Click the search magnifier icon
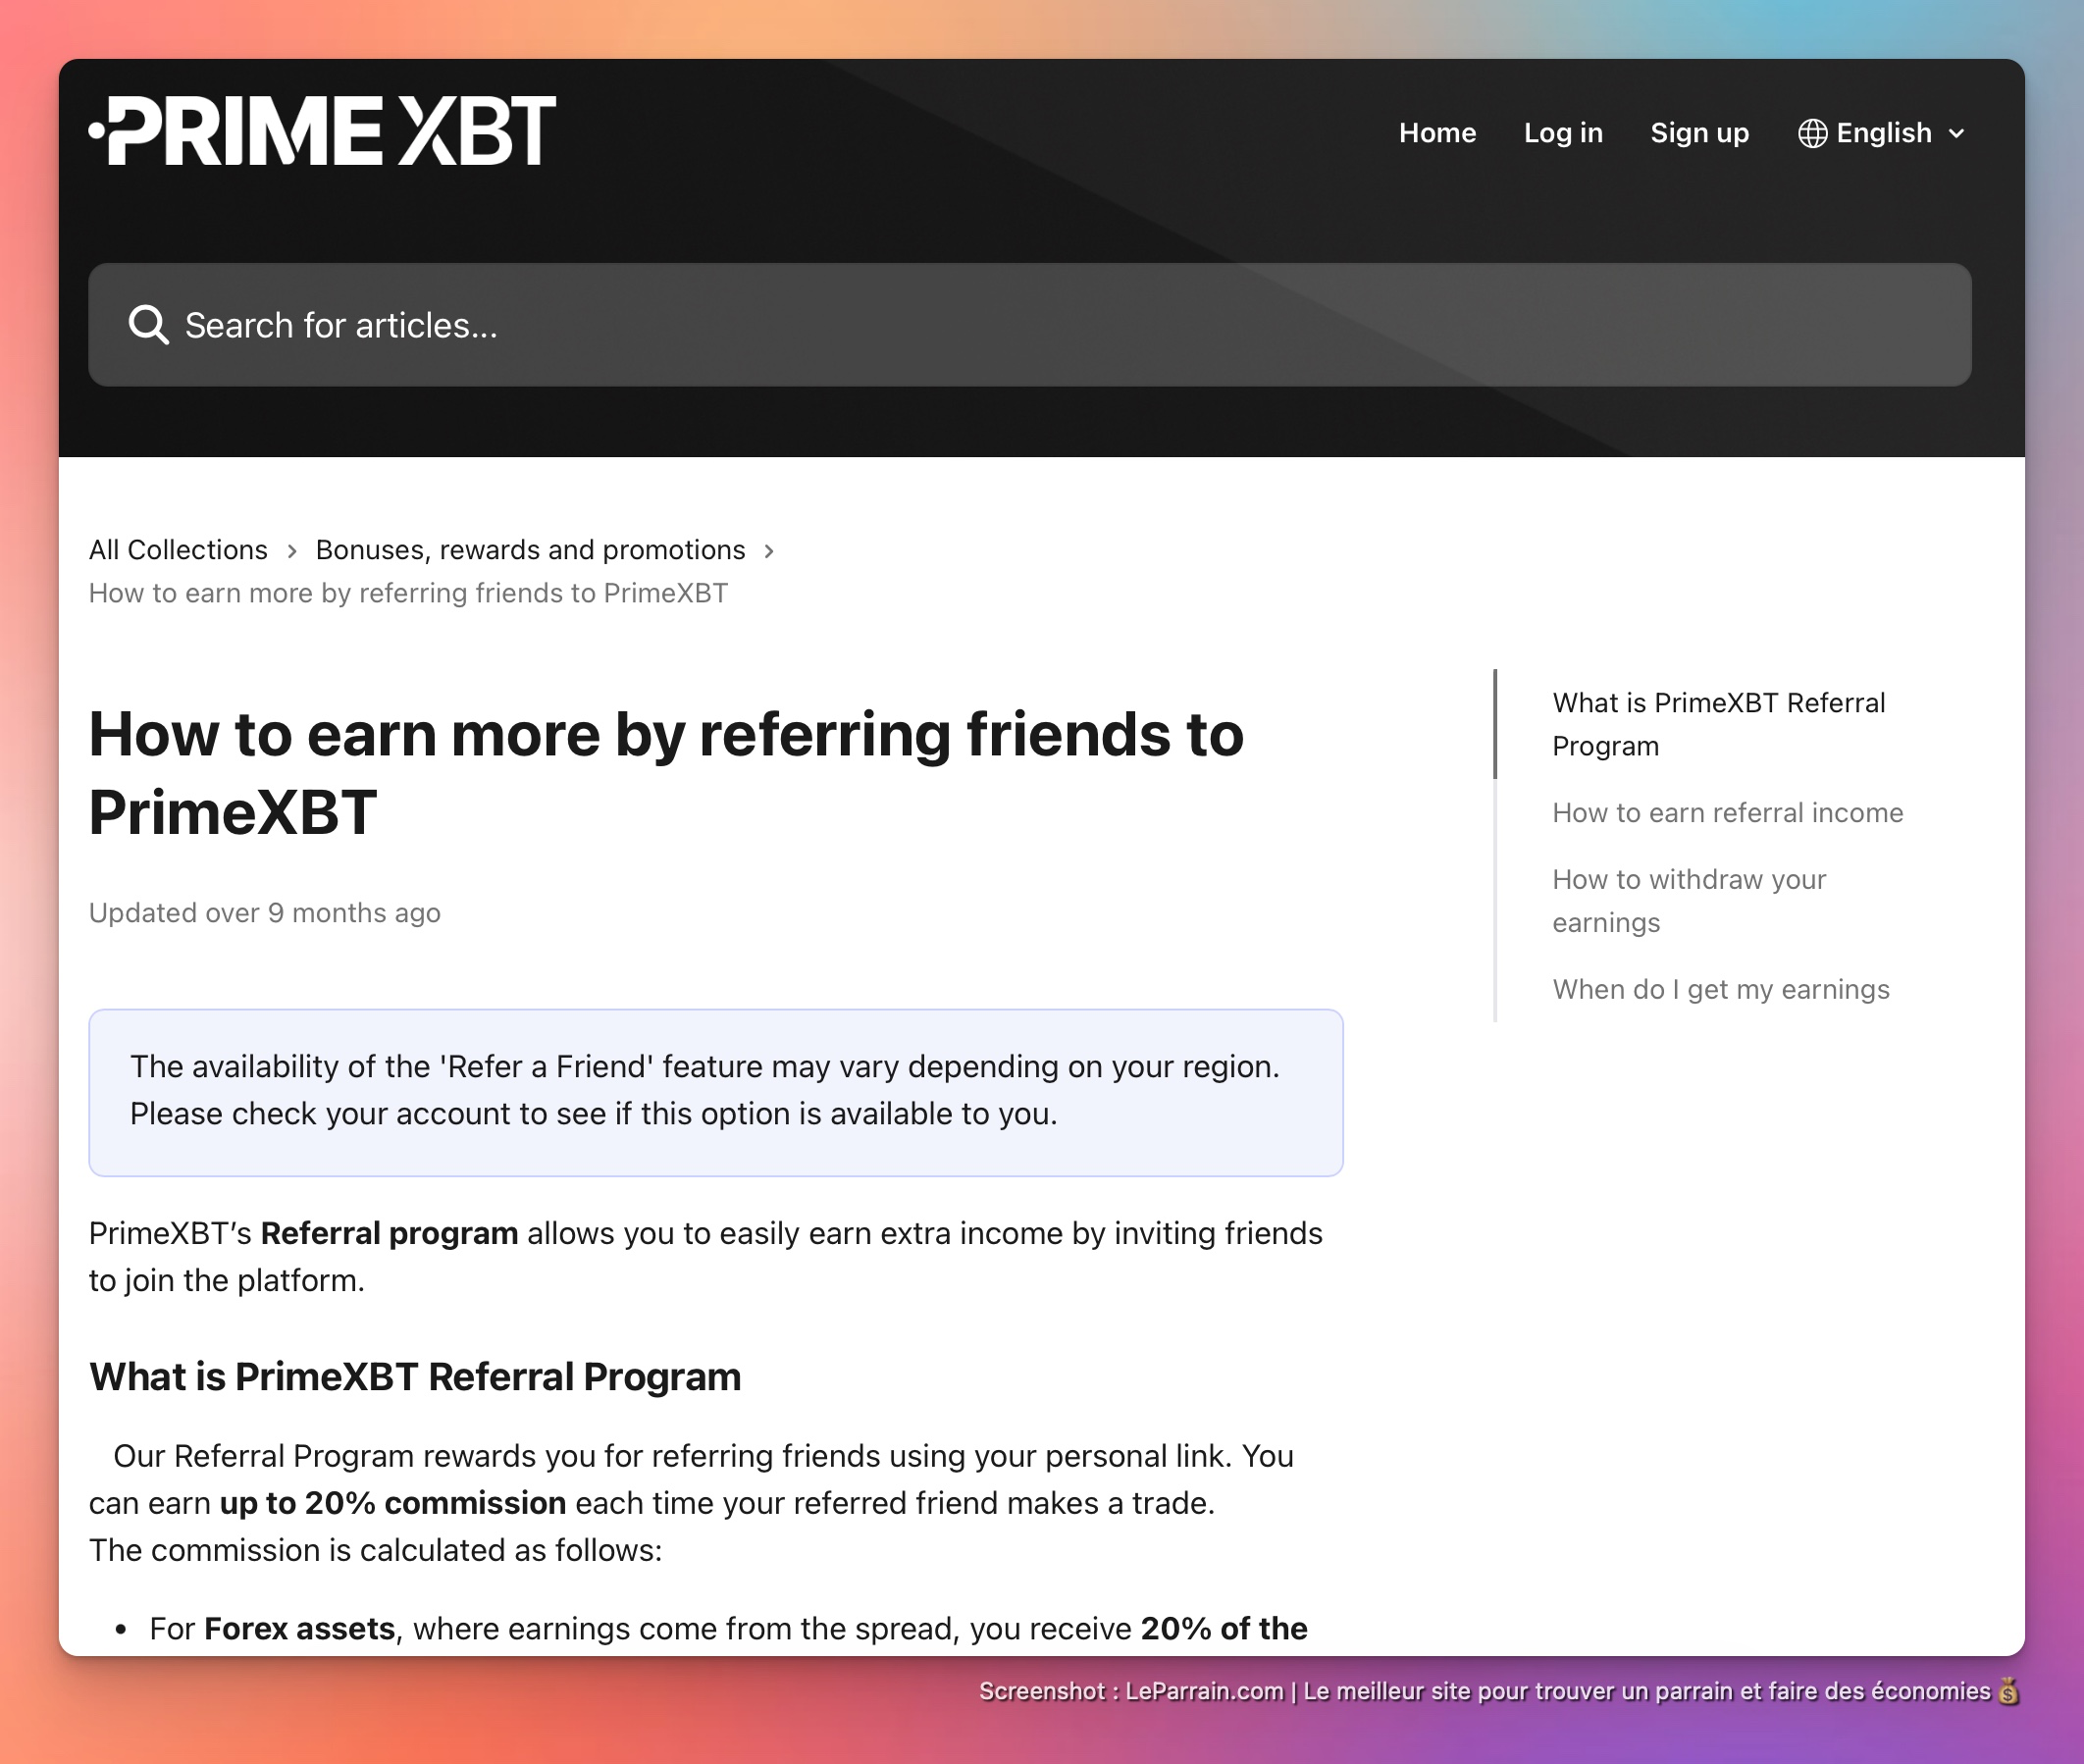The height and width of the screenshot is (1764, 2084). point(148,325)
